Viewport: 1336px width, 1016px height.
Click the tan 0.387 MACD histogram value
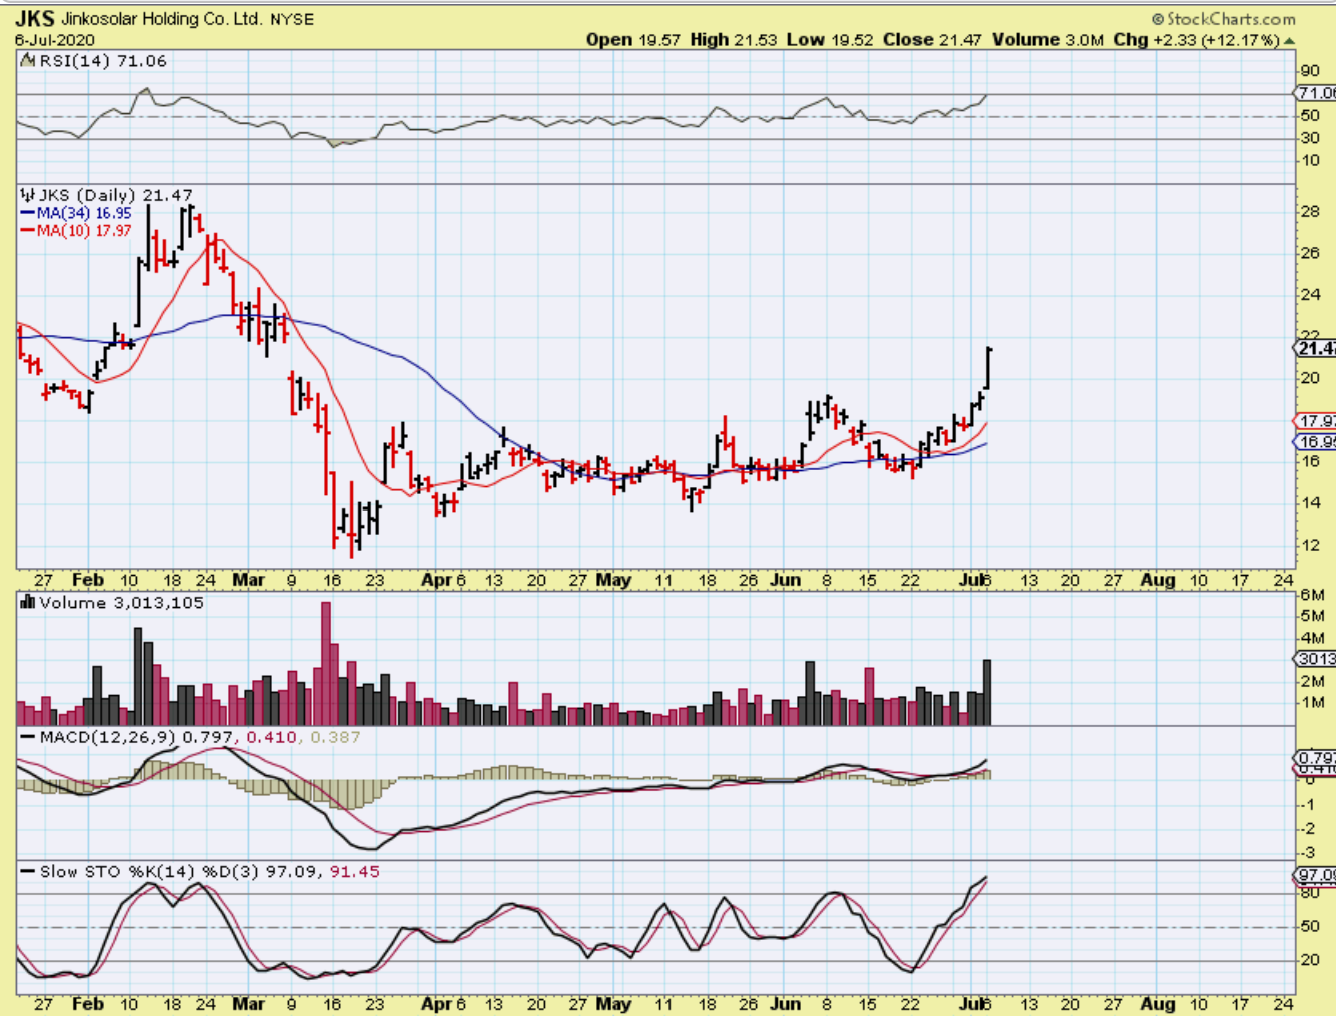point(335,737)
